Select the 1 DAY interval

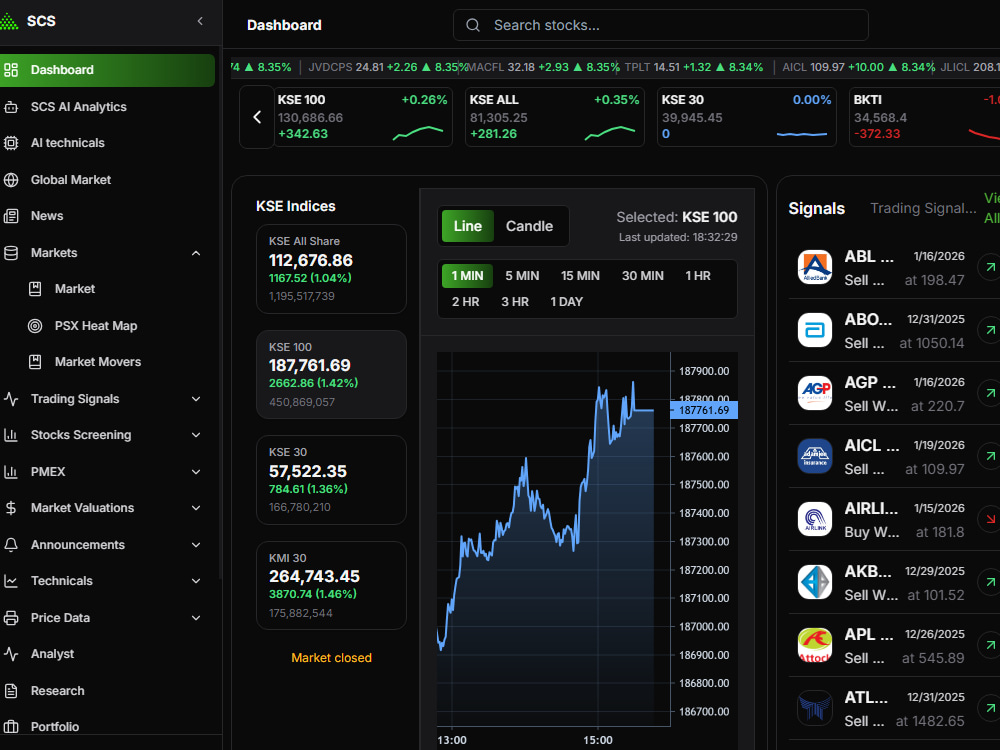click(x=566, y=302)
